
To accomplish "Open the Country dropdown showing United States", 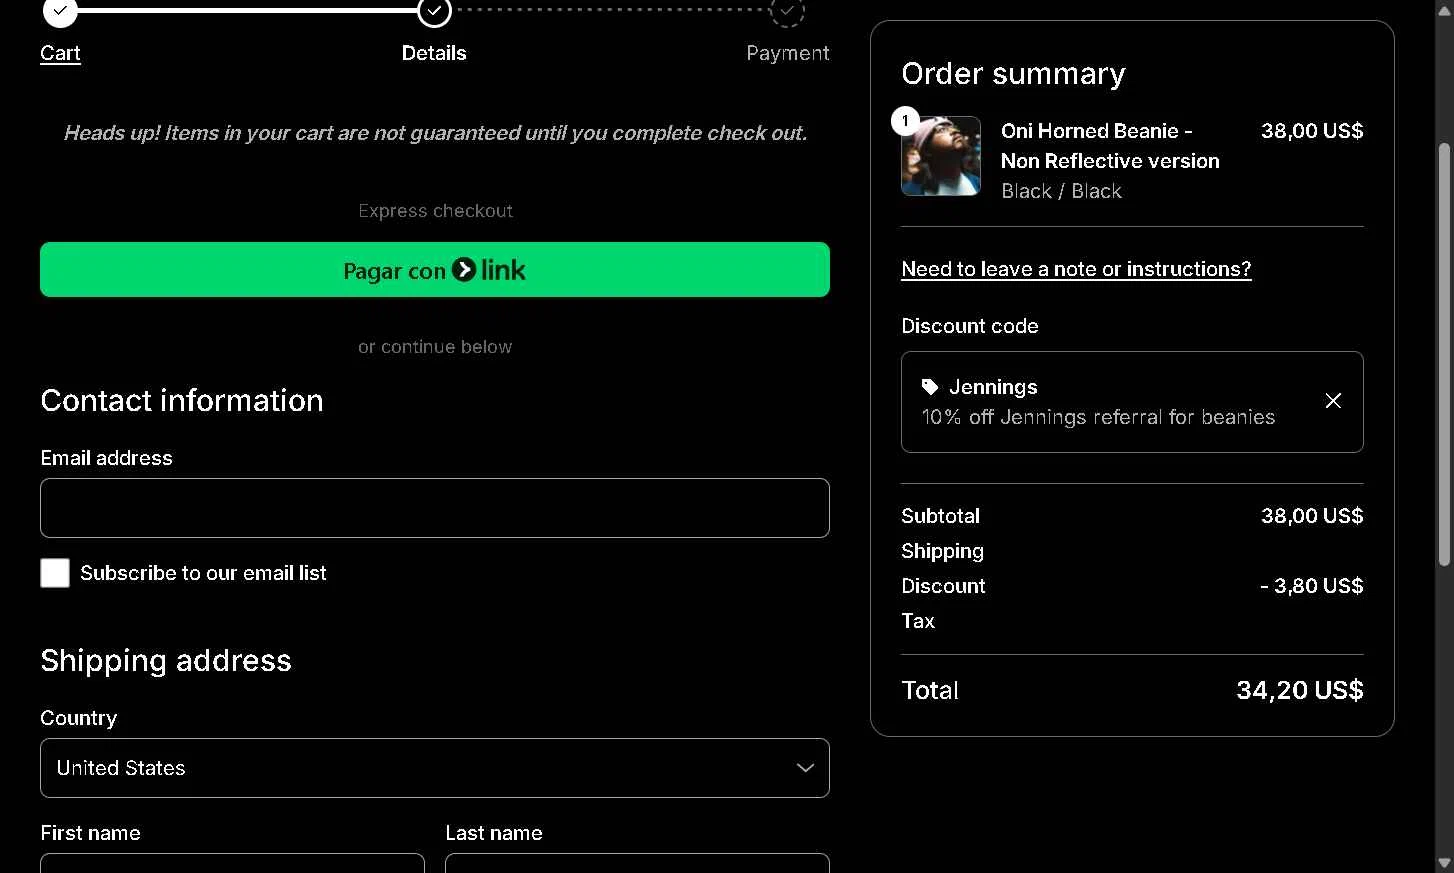I will tap(435, 768).
